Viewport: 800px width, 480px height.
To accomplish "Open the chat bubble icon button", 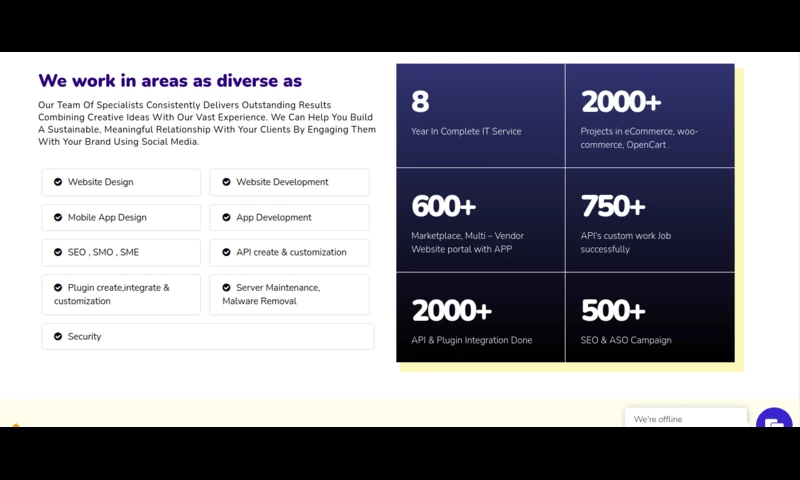I will tap(773, 421).
